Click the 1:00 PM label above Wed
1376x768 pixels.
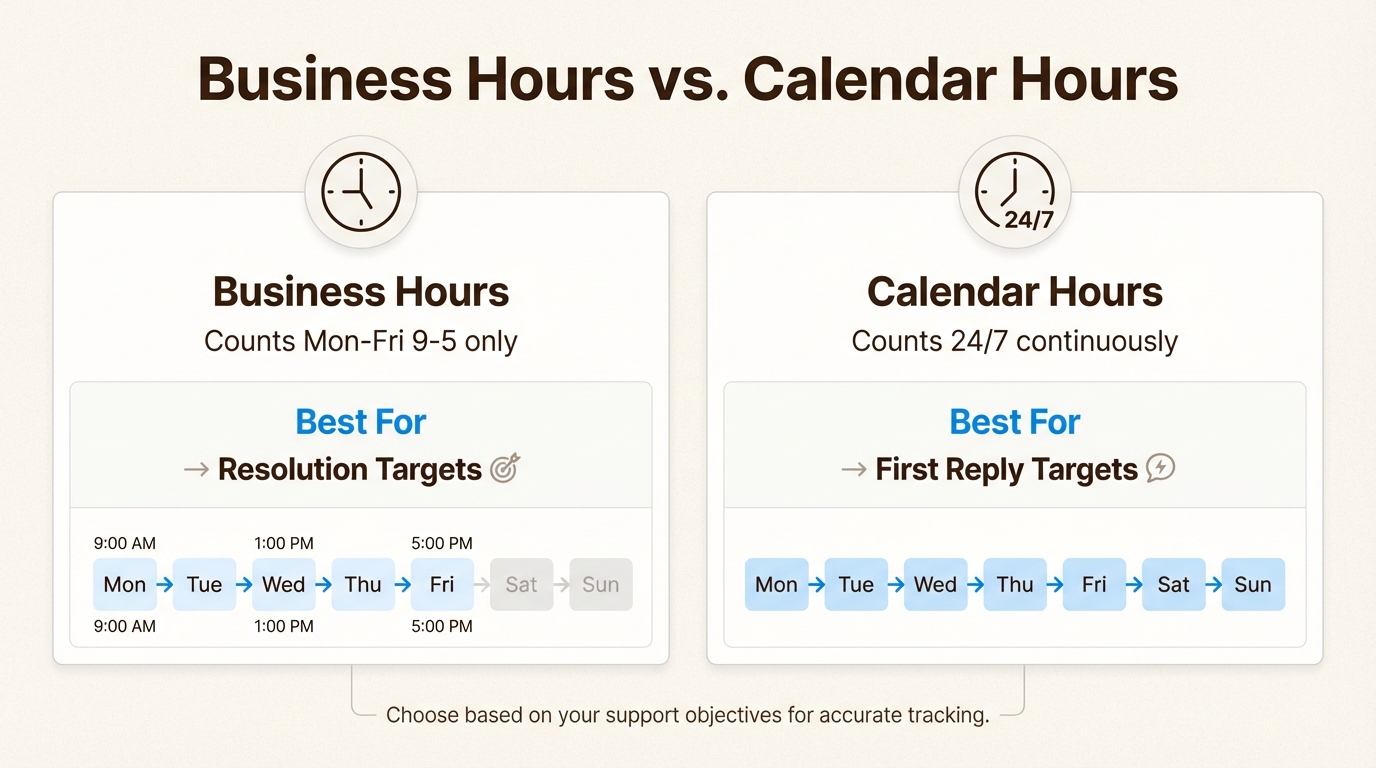(x=284, y=544)
